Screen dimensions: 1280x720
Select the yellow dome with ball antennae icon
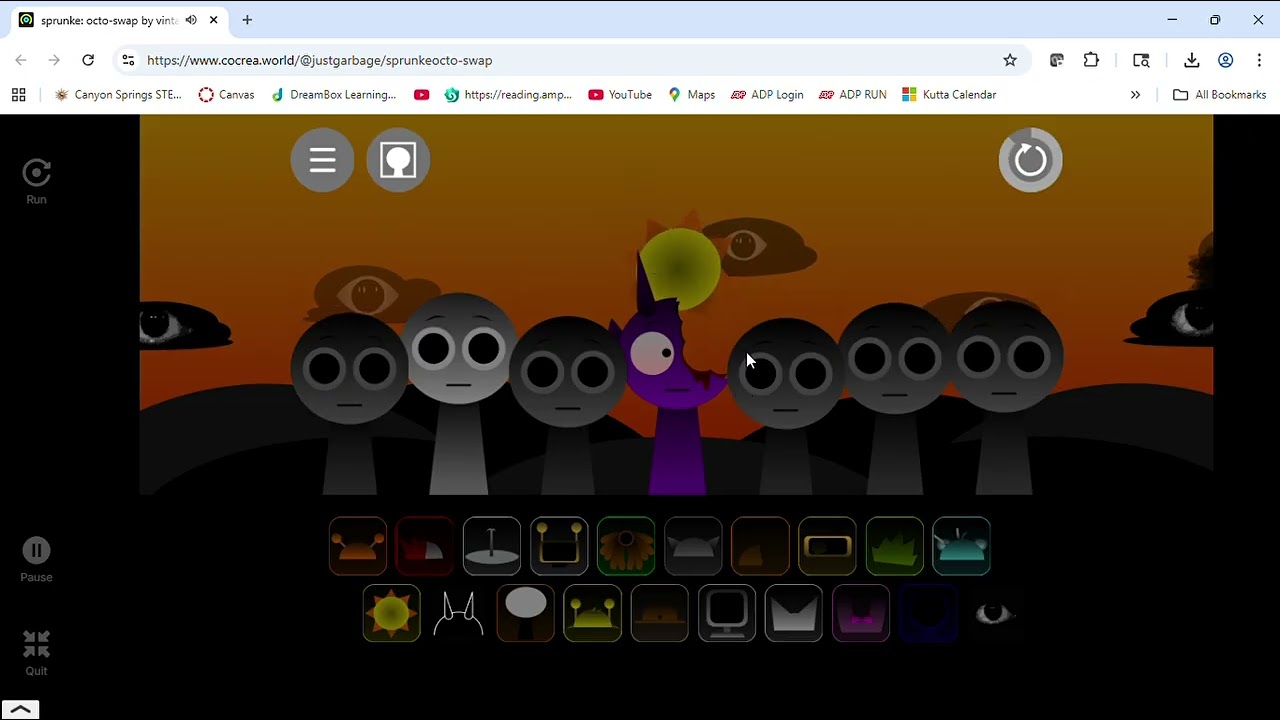pos(592,613)
